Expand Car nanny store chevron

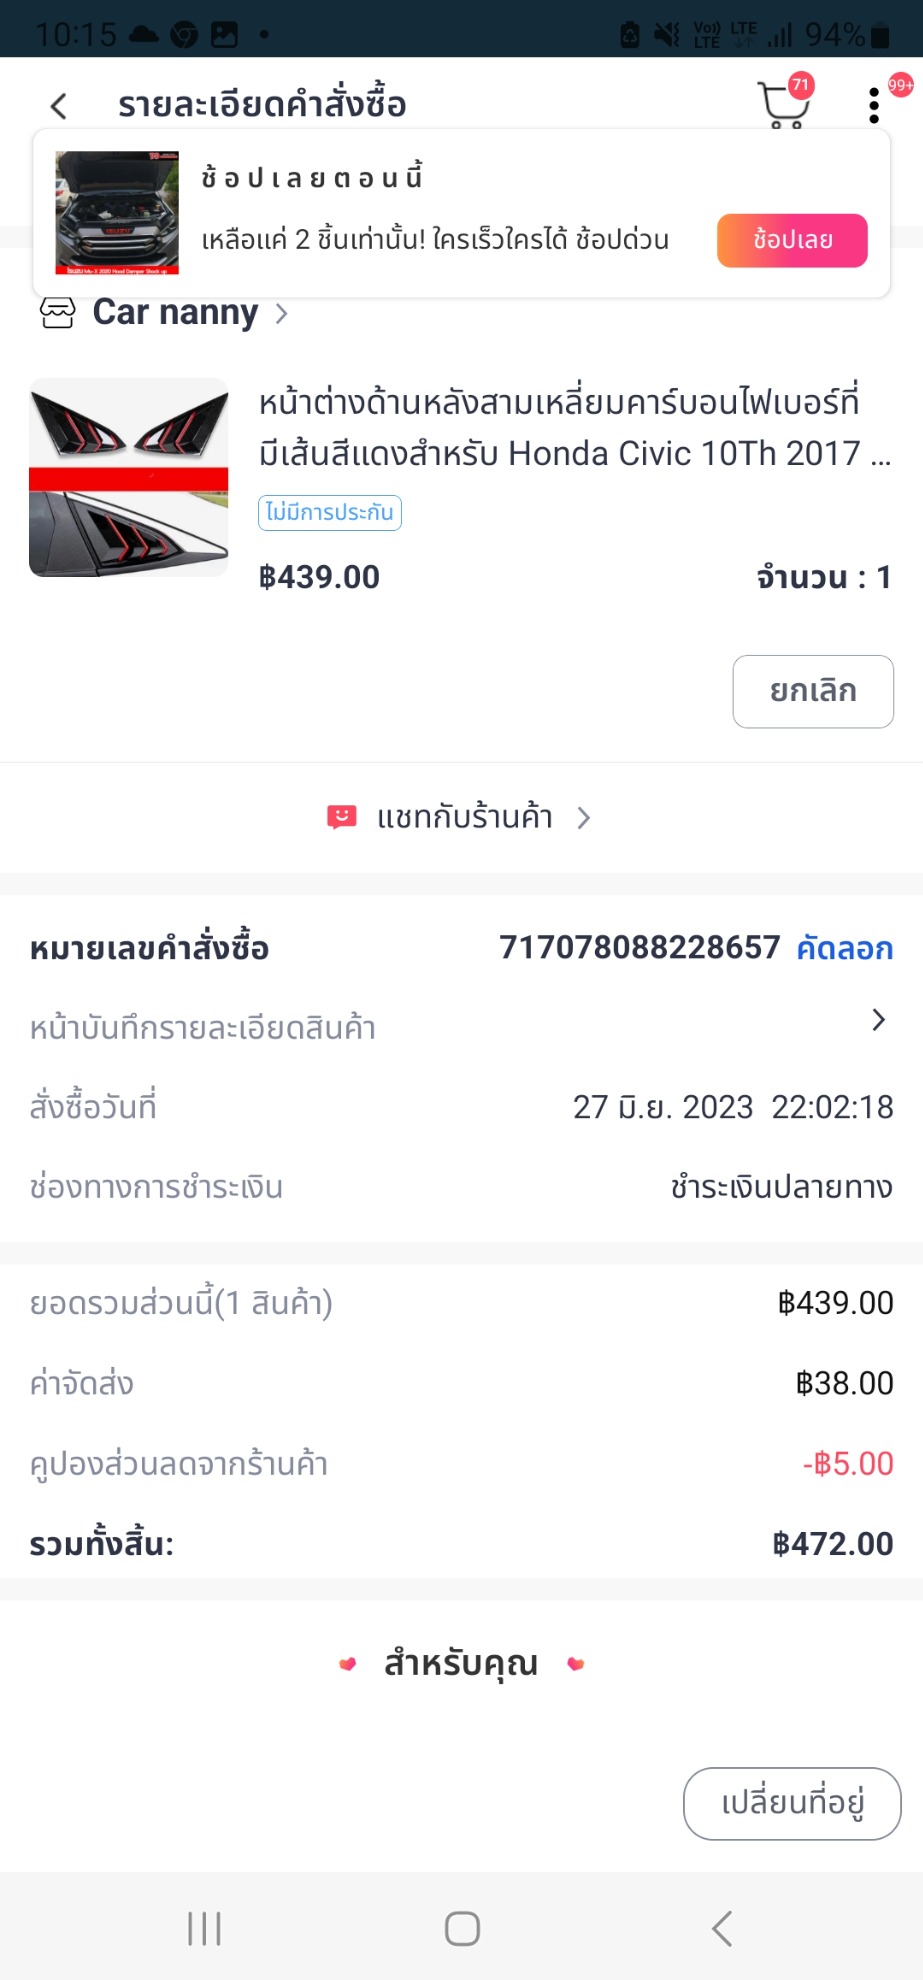click(x=282, y=314)
